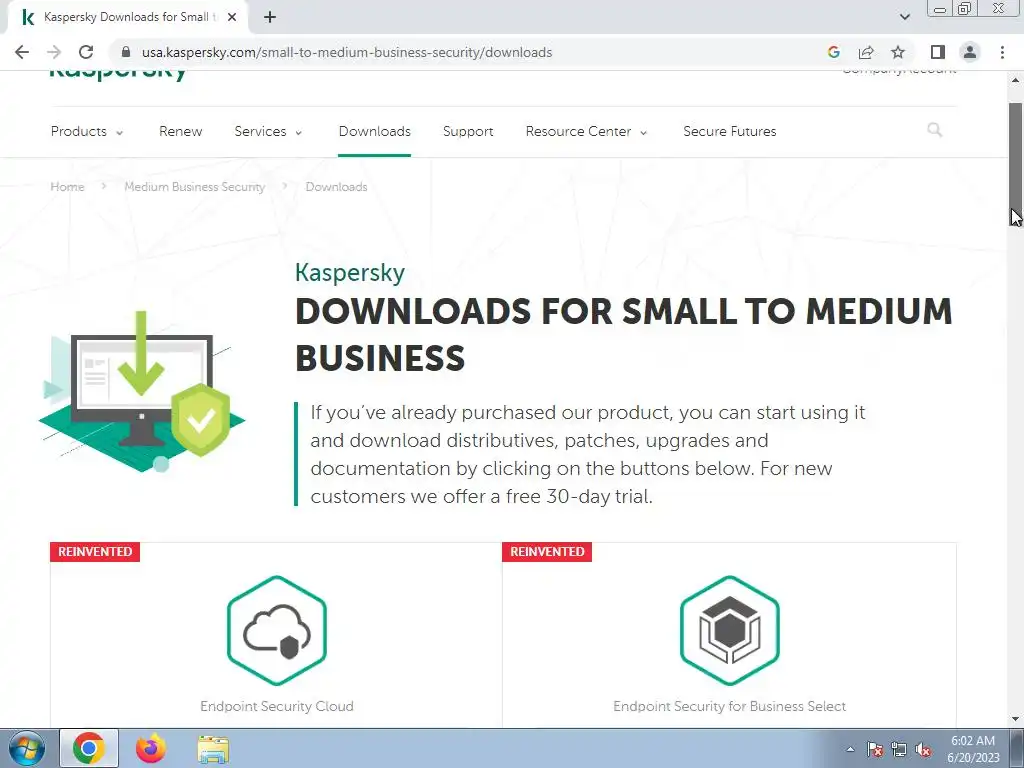Click the Action Center flag icon
This screenshot has height=768, width=1024.
(x=875, y=750)
